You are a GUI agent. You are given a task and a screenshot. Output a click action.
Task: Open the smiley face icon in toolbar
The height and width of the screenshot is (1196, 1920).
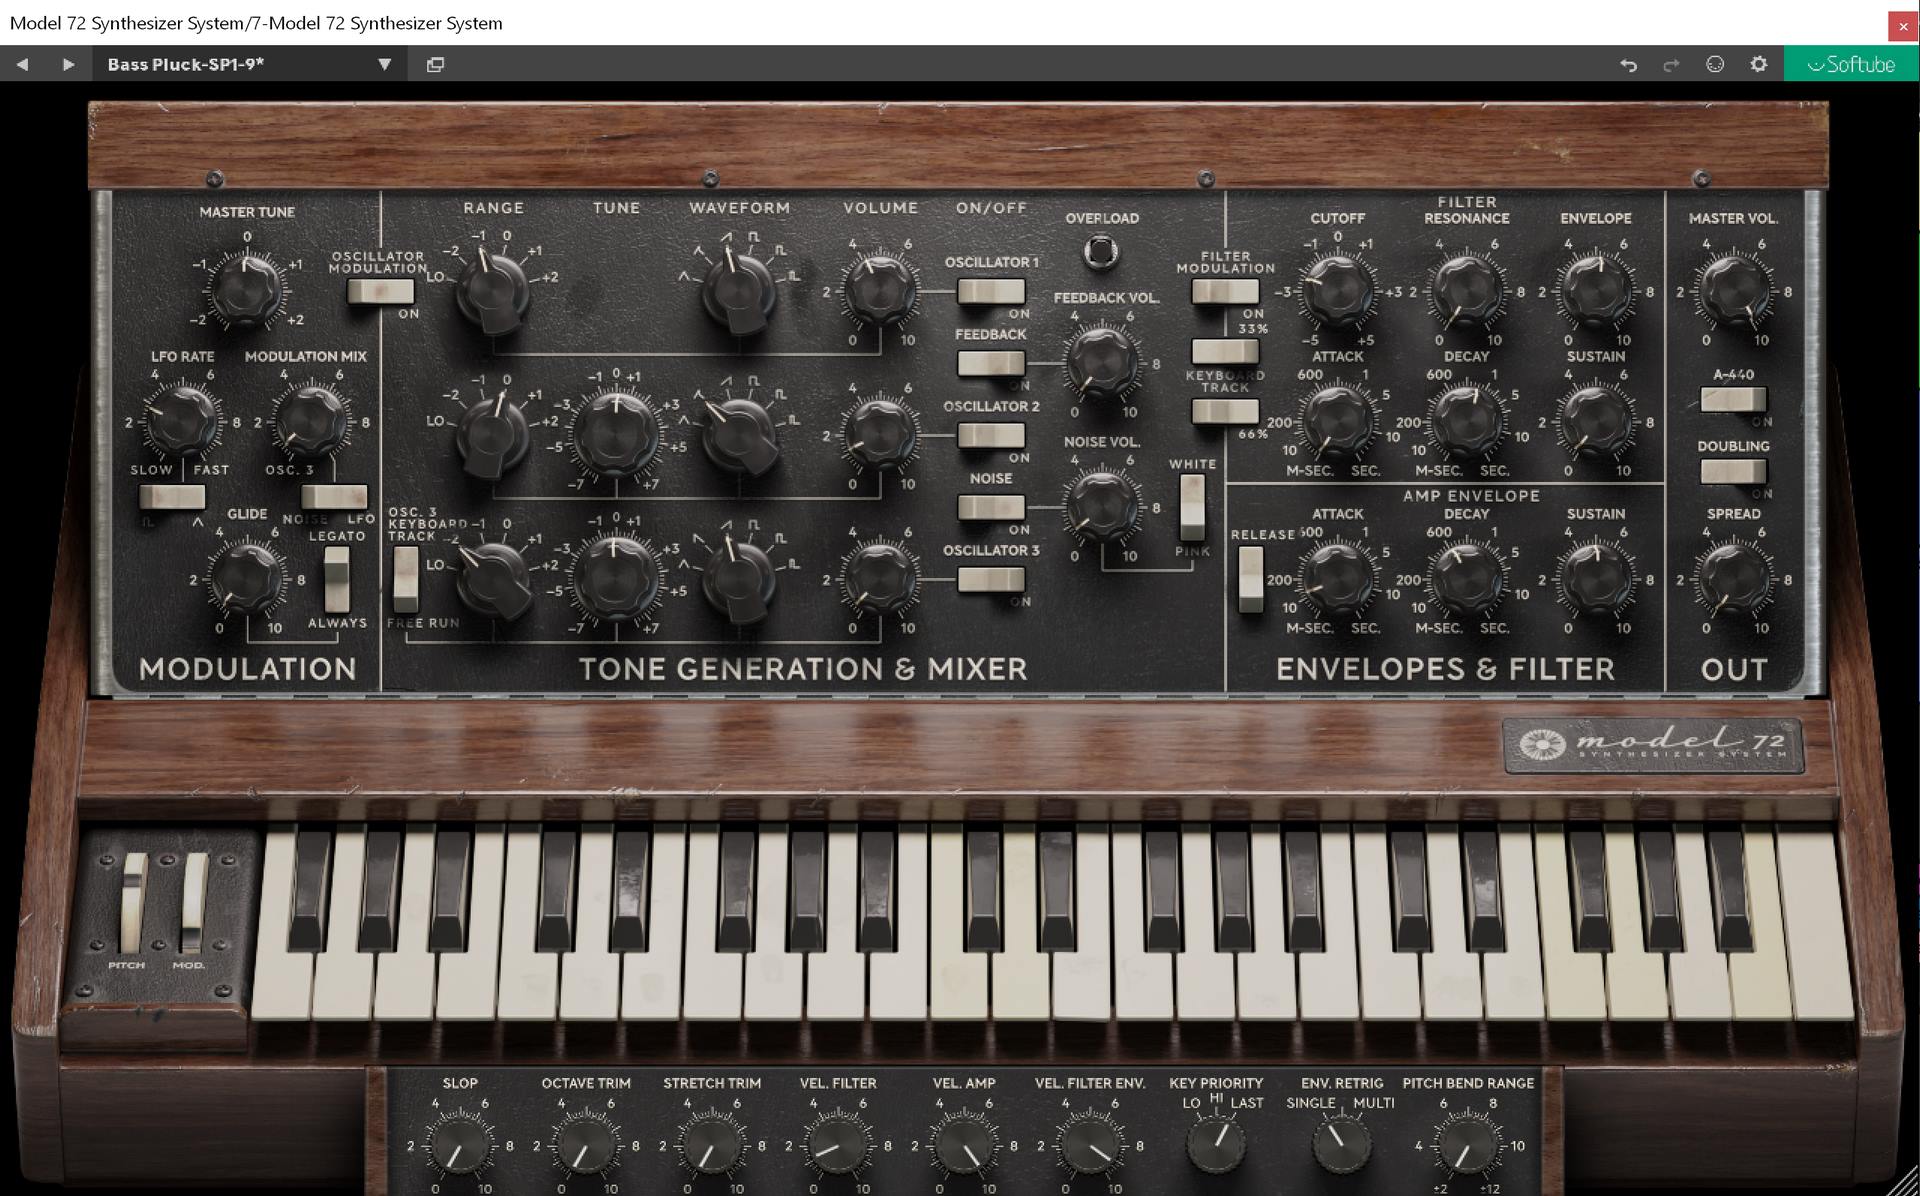(1715, 64)
